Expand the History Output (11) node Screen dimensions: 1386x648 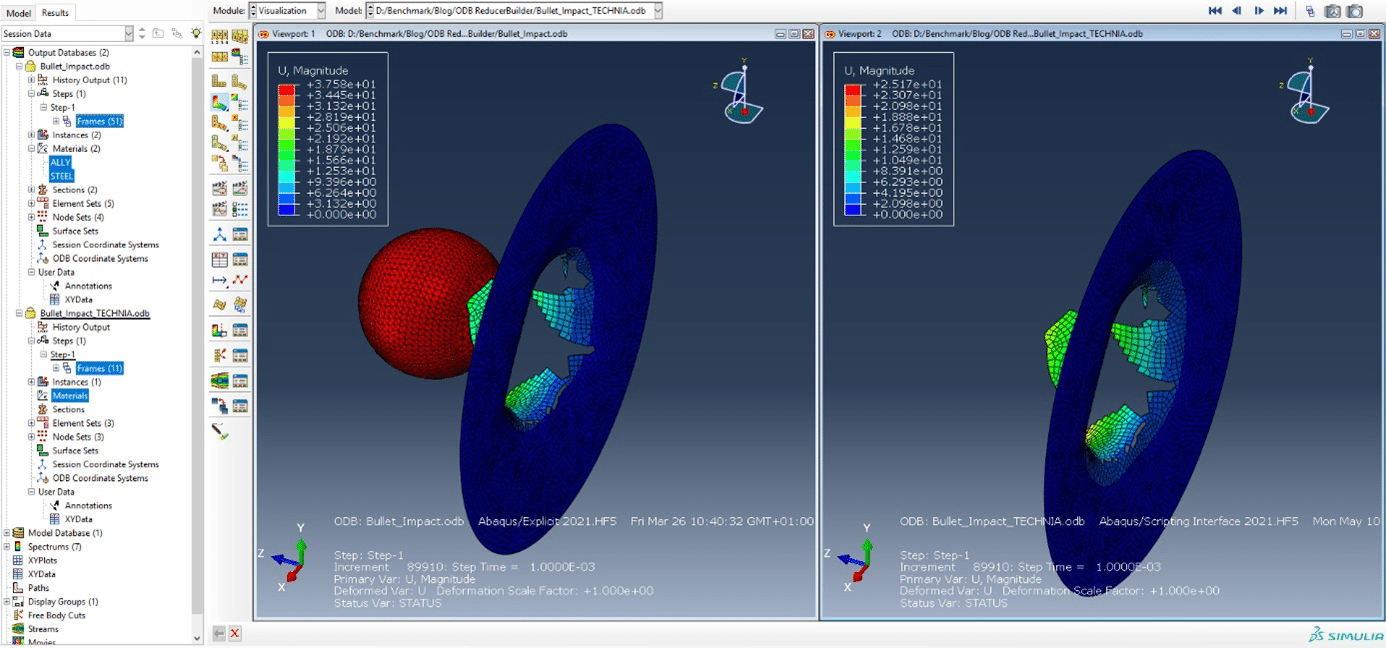(x=31, y=80)
